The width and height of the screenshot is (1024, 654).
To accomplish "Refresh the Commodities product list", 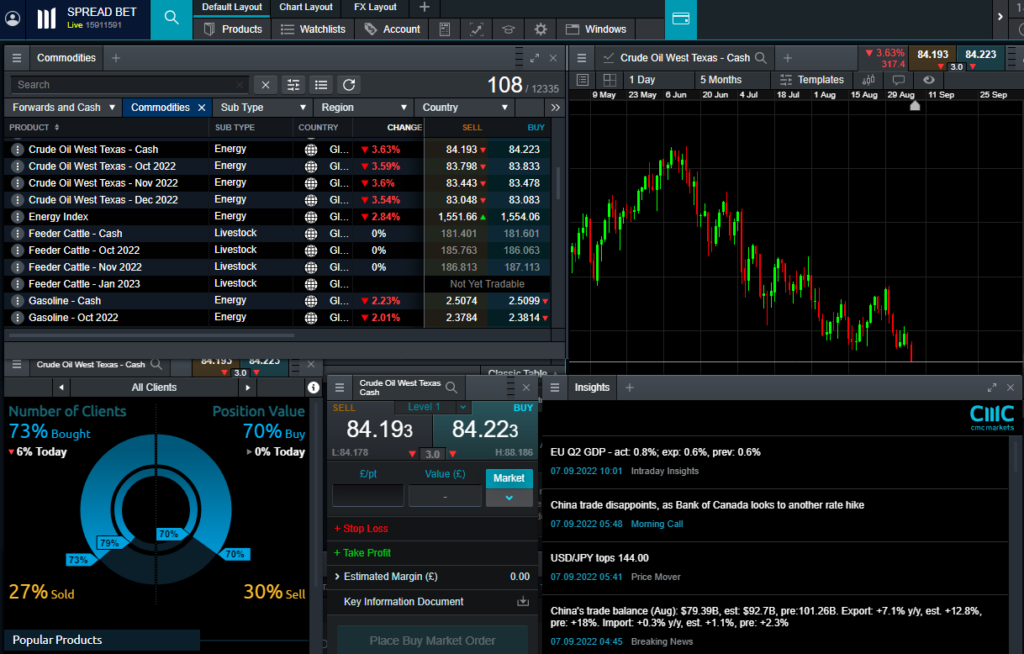I will click(x=348, y=85).
